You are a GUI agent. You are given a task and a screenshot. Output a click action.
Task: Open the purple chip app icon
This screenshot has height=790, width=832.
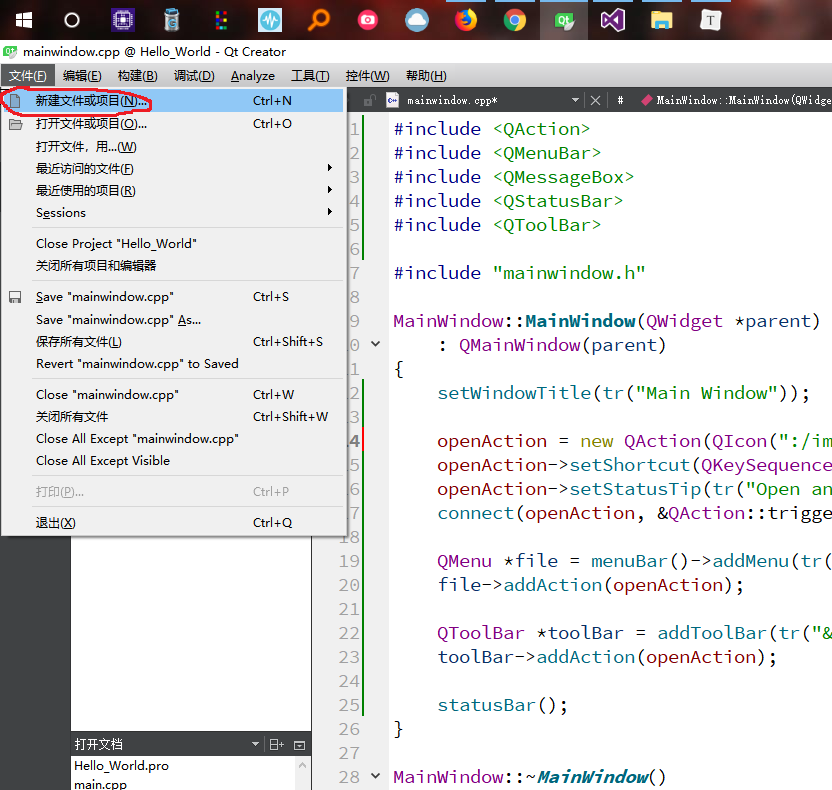[x=123, y=20]
